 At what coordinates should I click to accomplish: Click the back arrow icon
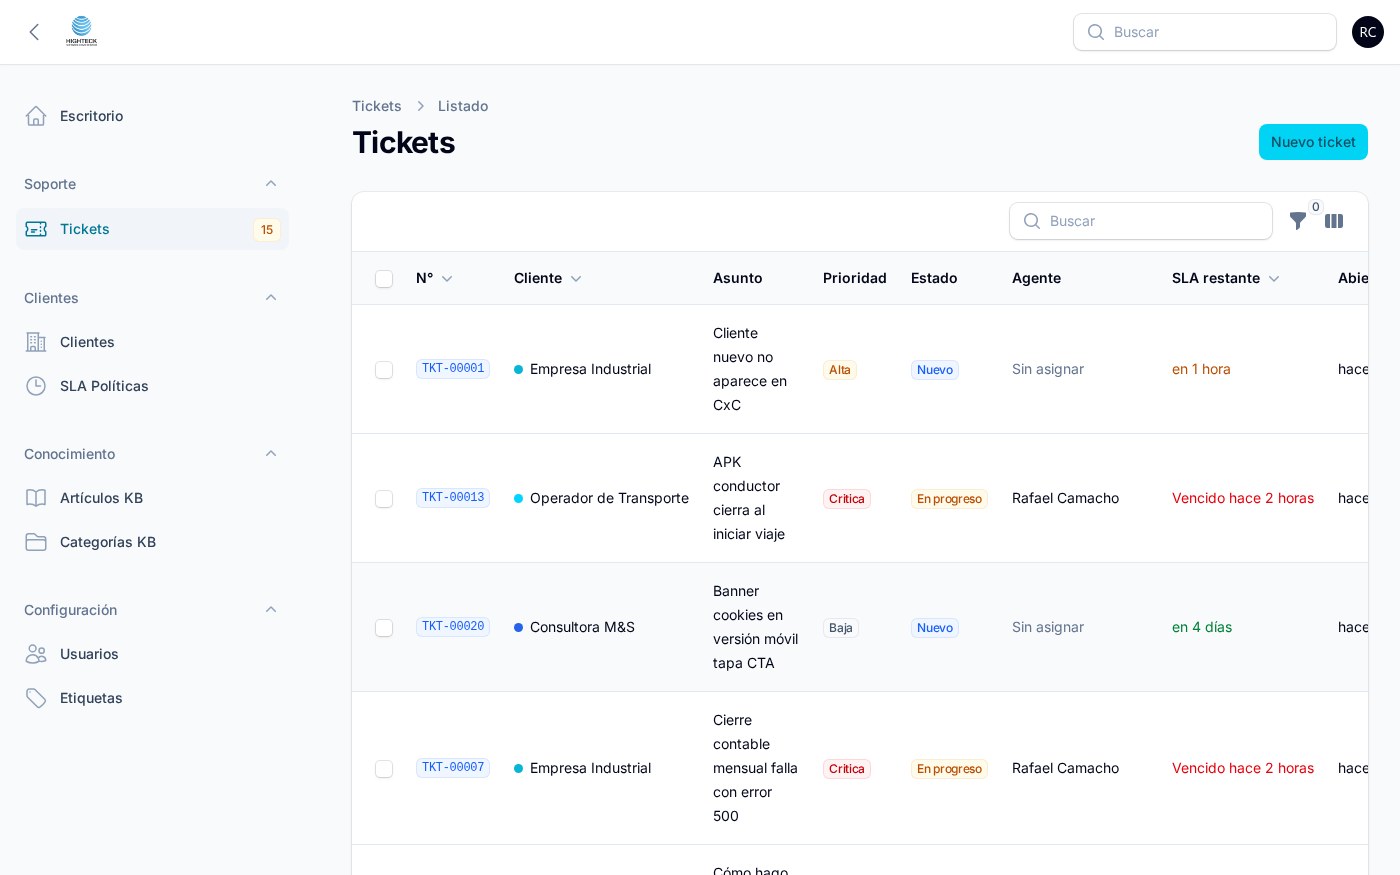pyautogui.click(x=34, y=32)
